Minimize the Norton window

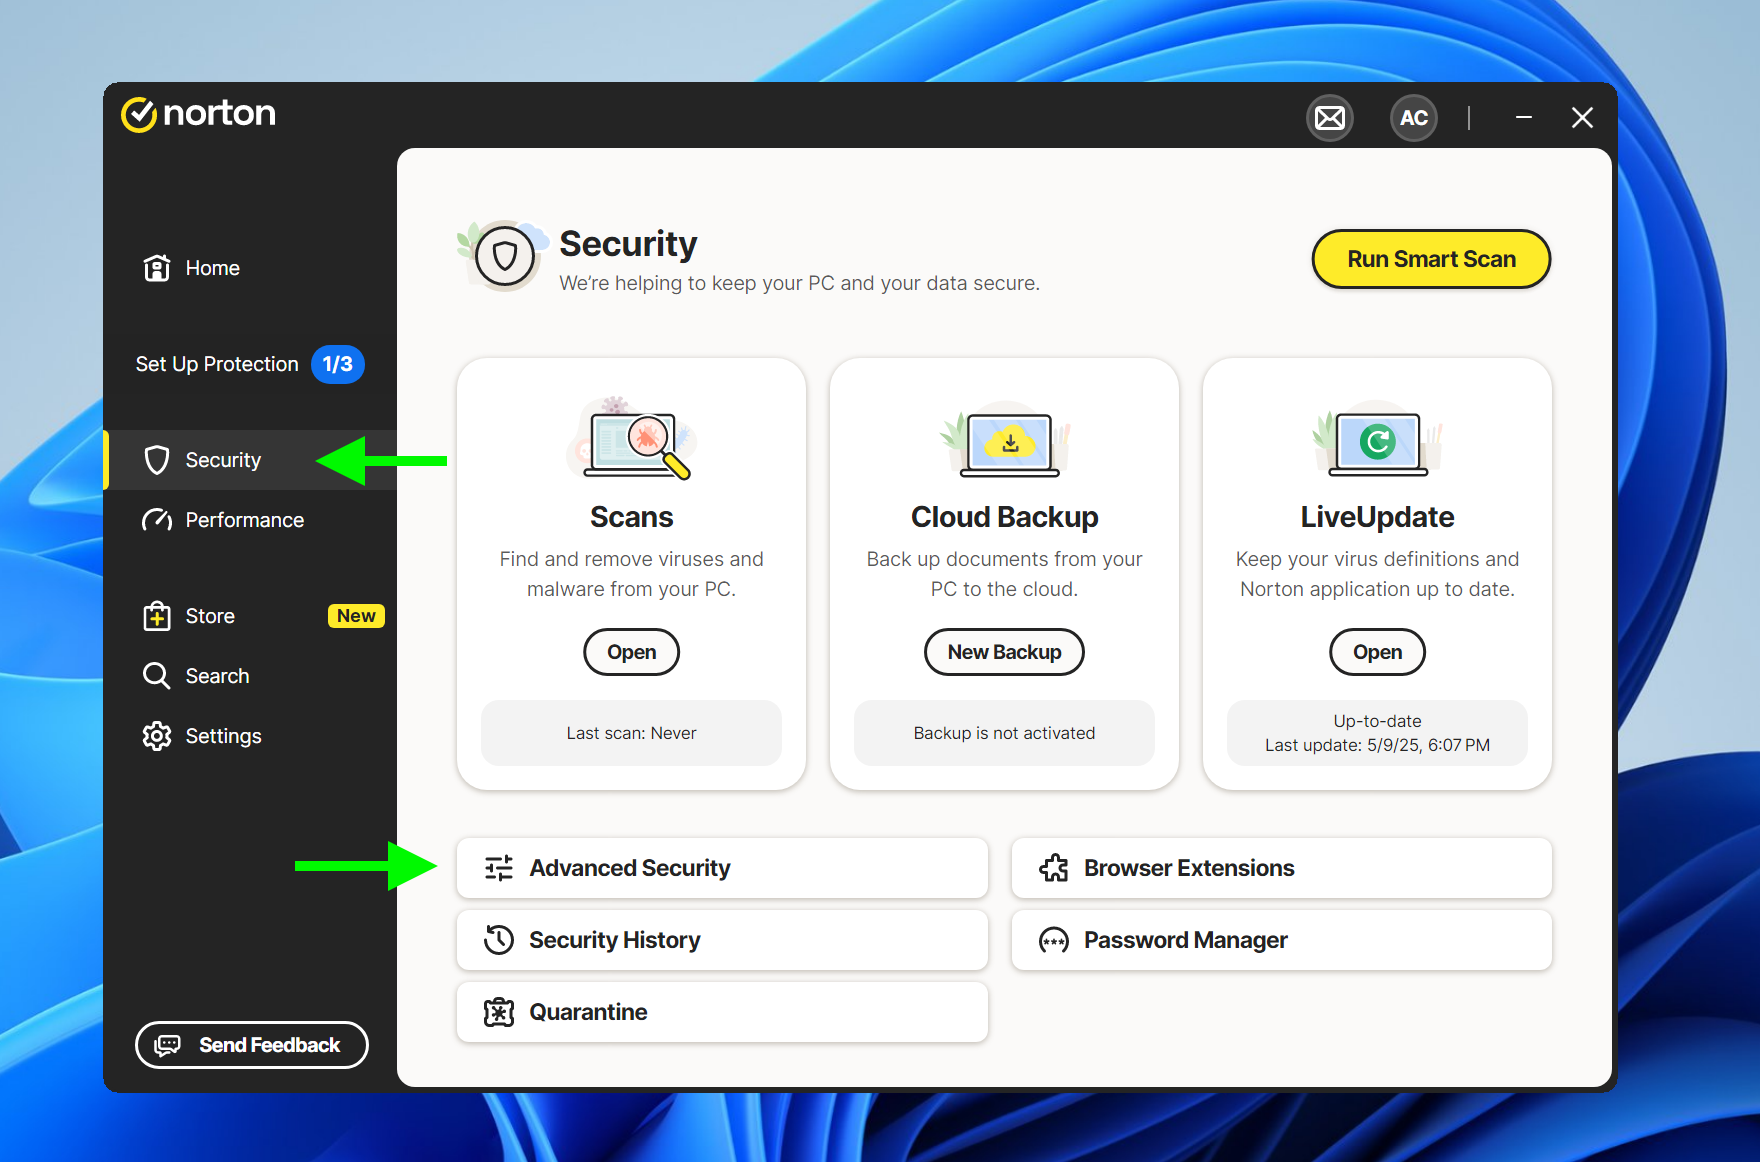(x=1524, y=118)
